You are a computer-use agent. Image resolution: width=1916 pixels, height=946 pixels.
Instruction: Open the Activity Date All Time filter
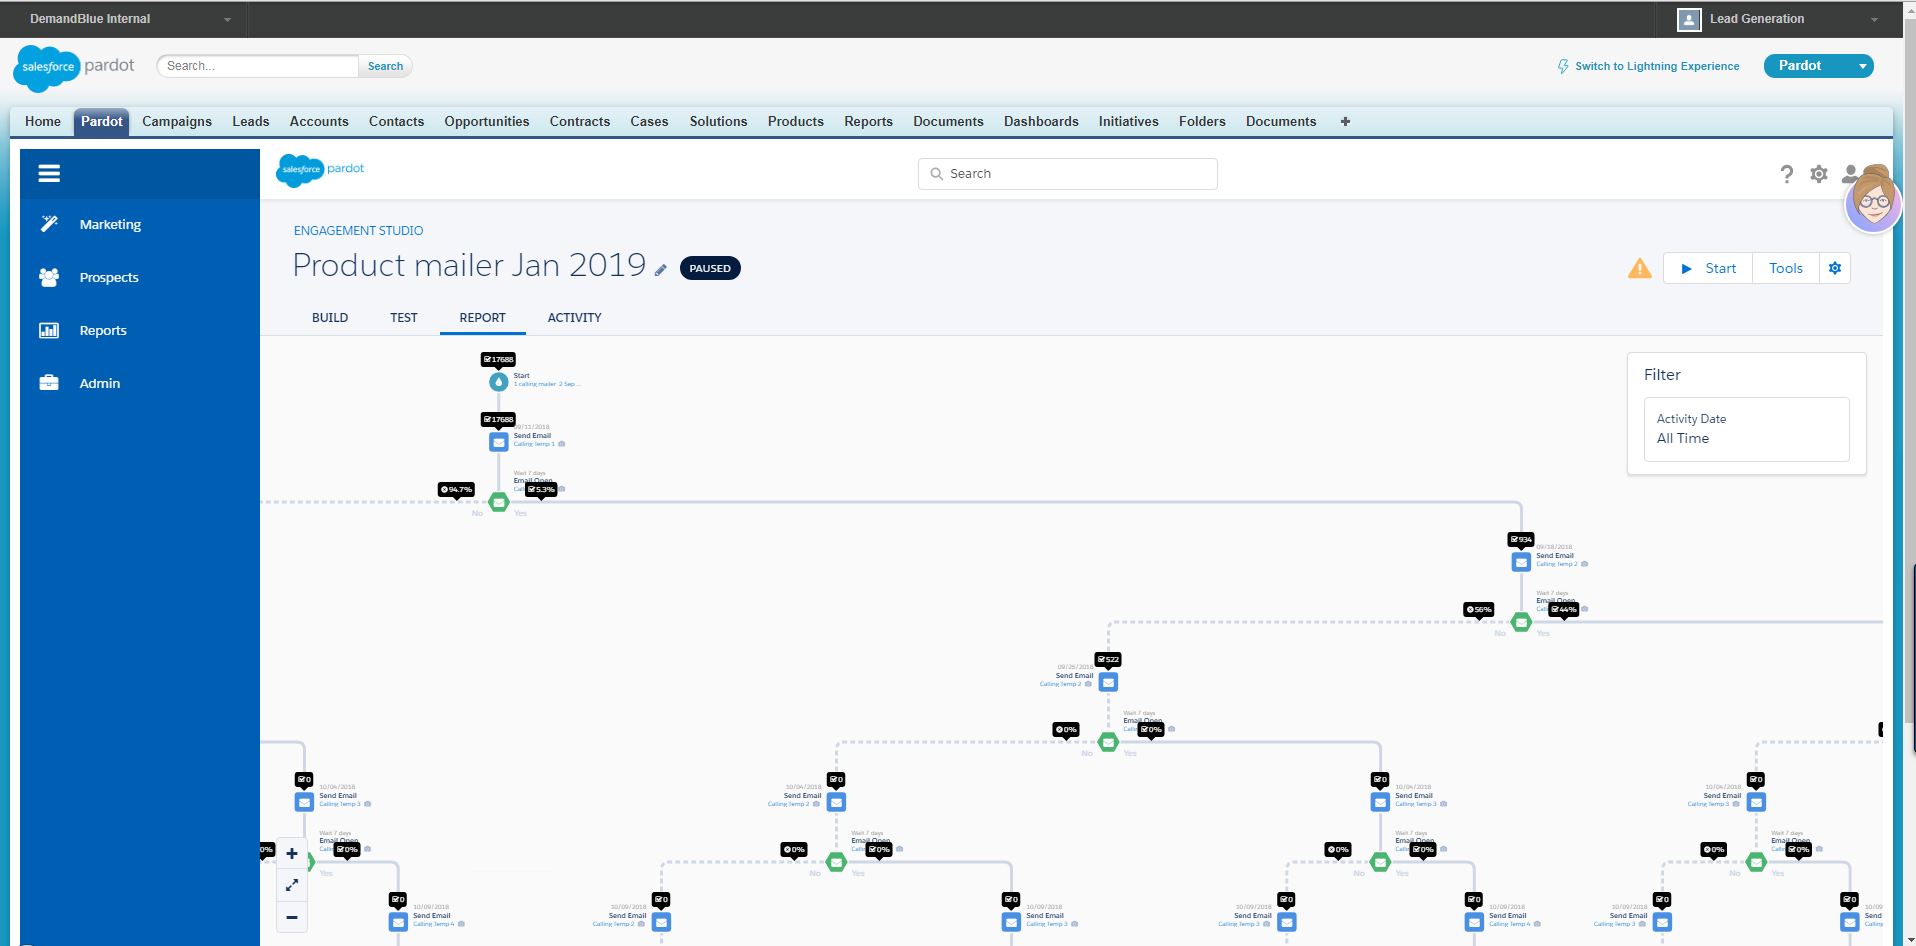1747,429
